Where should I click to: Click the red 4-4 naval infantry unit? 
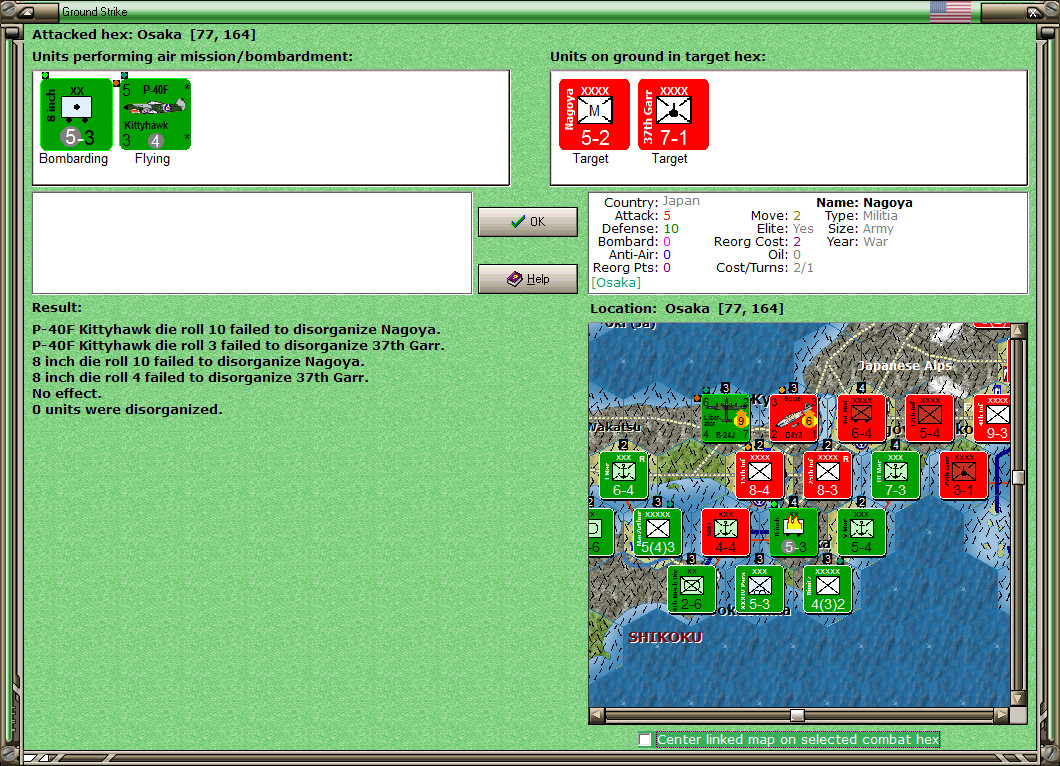725,532
